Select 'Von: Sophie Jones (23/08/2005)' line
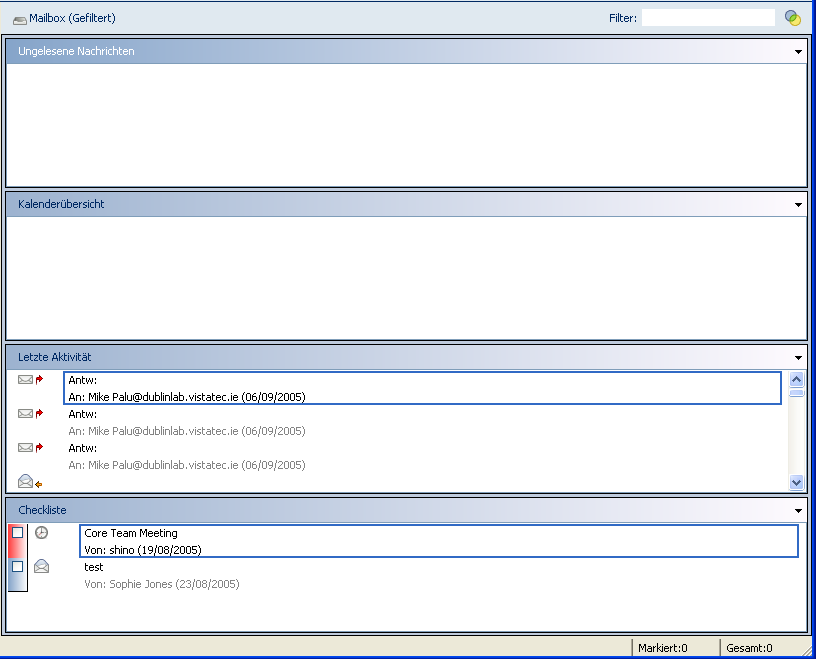Image resolution: width=816 pixels, height=659 pixels. pos(162,584)
